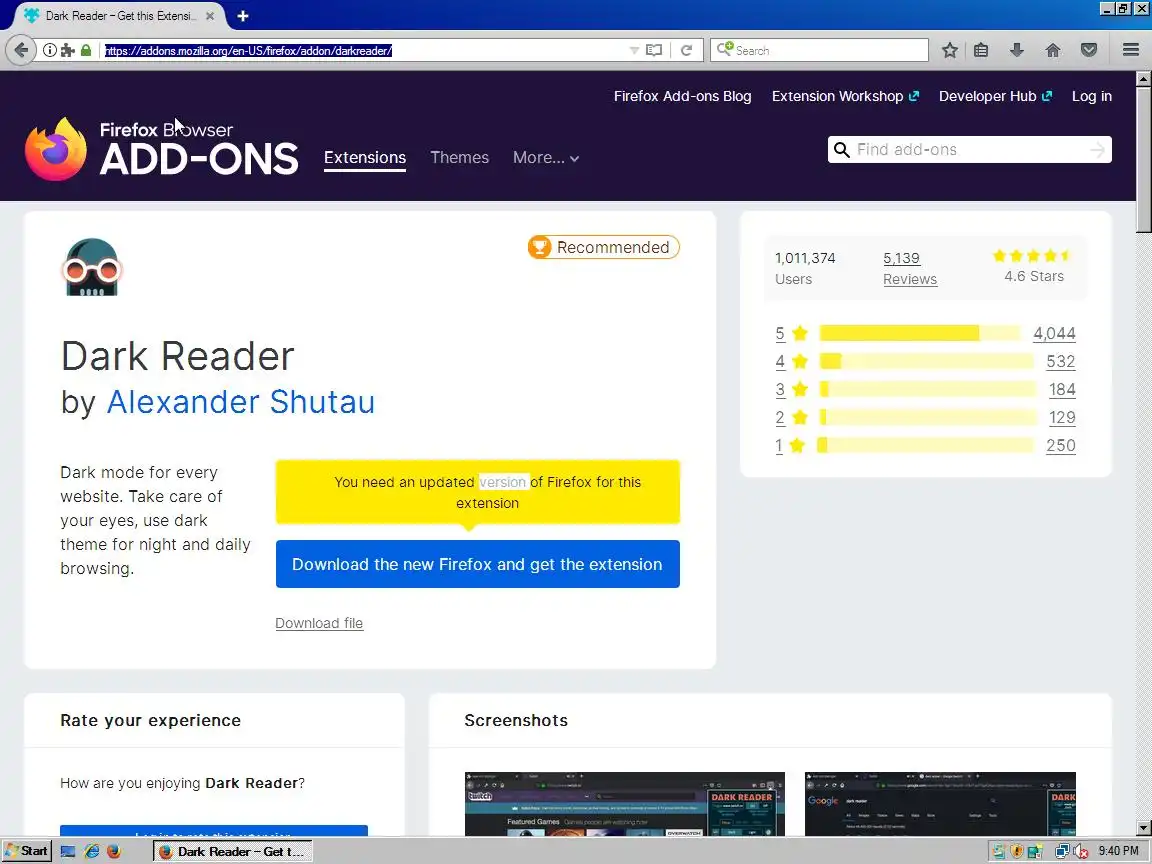Open site information info icon
Viewport: 1152px width, 864px height.
point(49,50)
